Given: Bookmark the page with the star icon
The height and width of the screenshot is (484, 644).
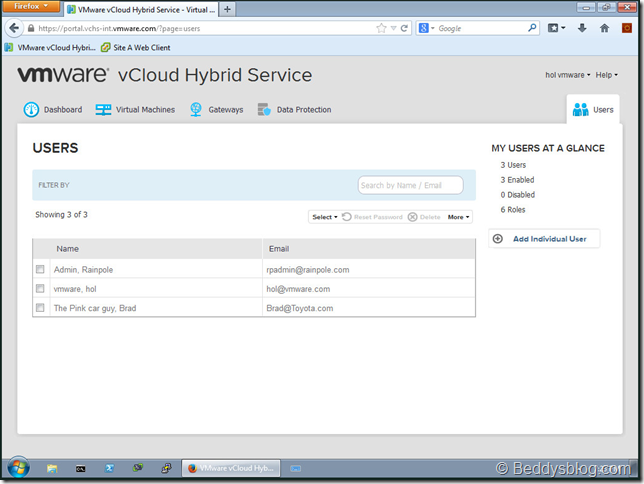Looking at the screenshot, I should [381, 29].
